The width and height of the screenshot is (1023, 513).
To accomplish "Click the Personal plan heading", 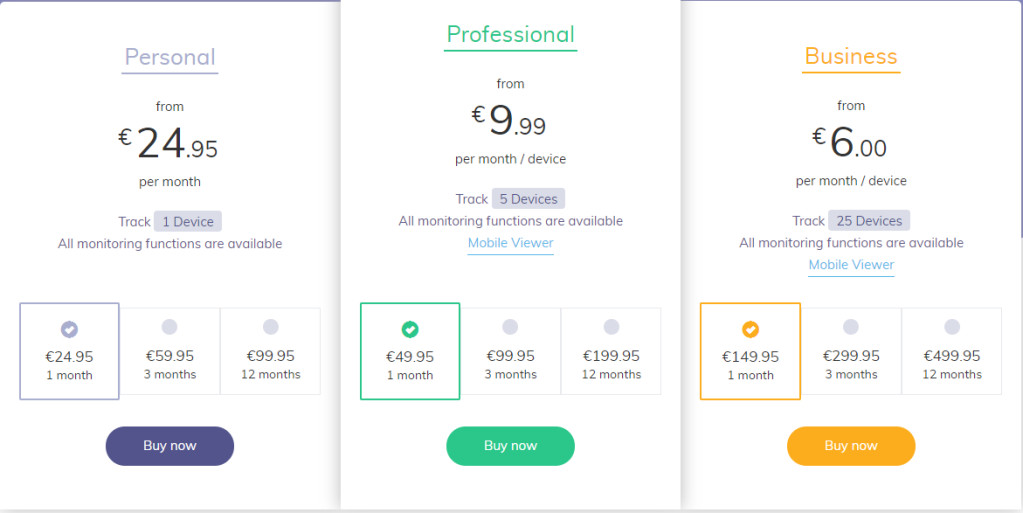I will pyautogui.click(x=170, y=57).
